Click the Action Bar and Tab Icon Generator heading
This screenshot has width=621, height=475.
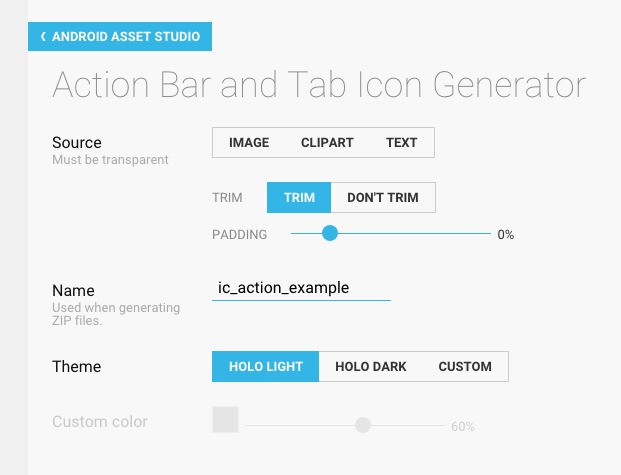[x=319, y=85]
